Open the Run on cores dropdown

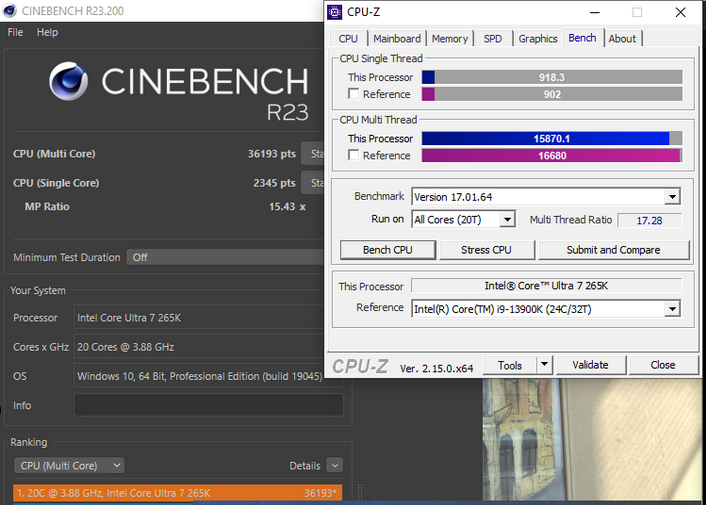(507, 220)
